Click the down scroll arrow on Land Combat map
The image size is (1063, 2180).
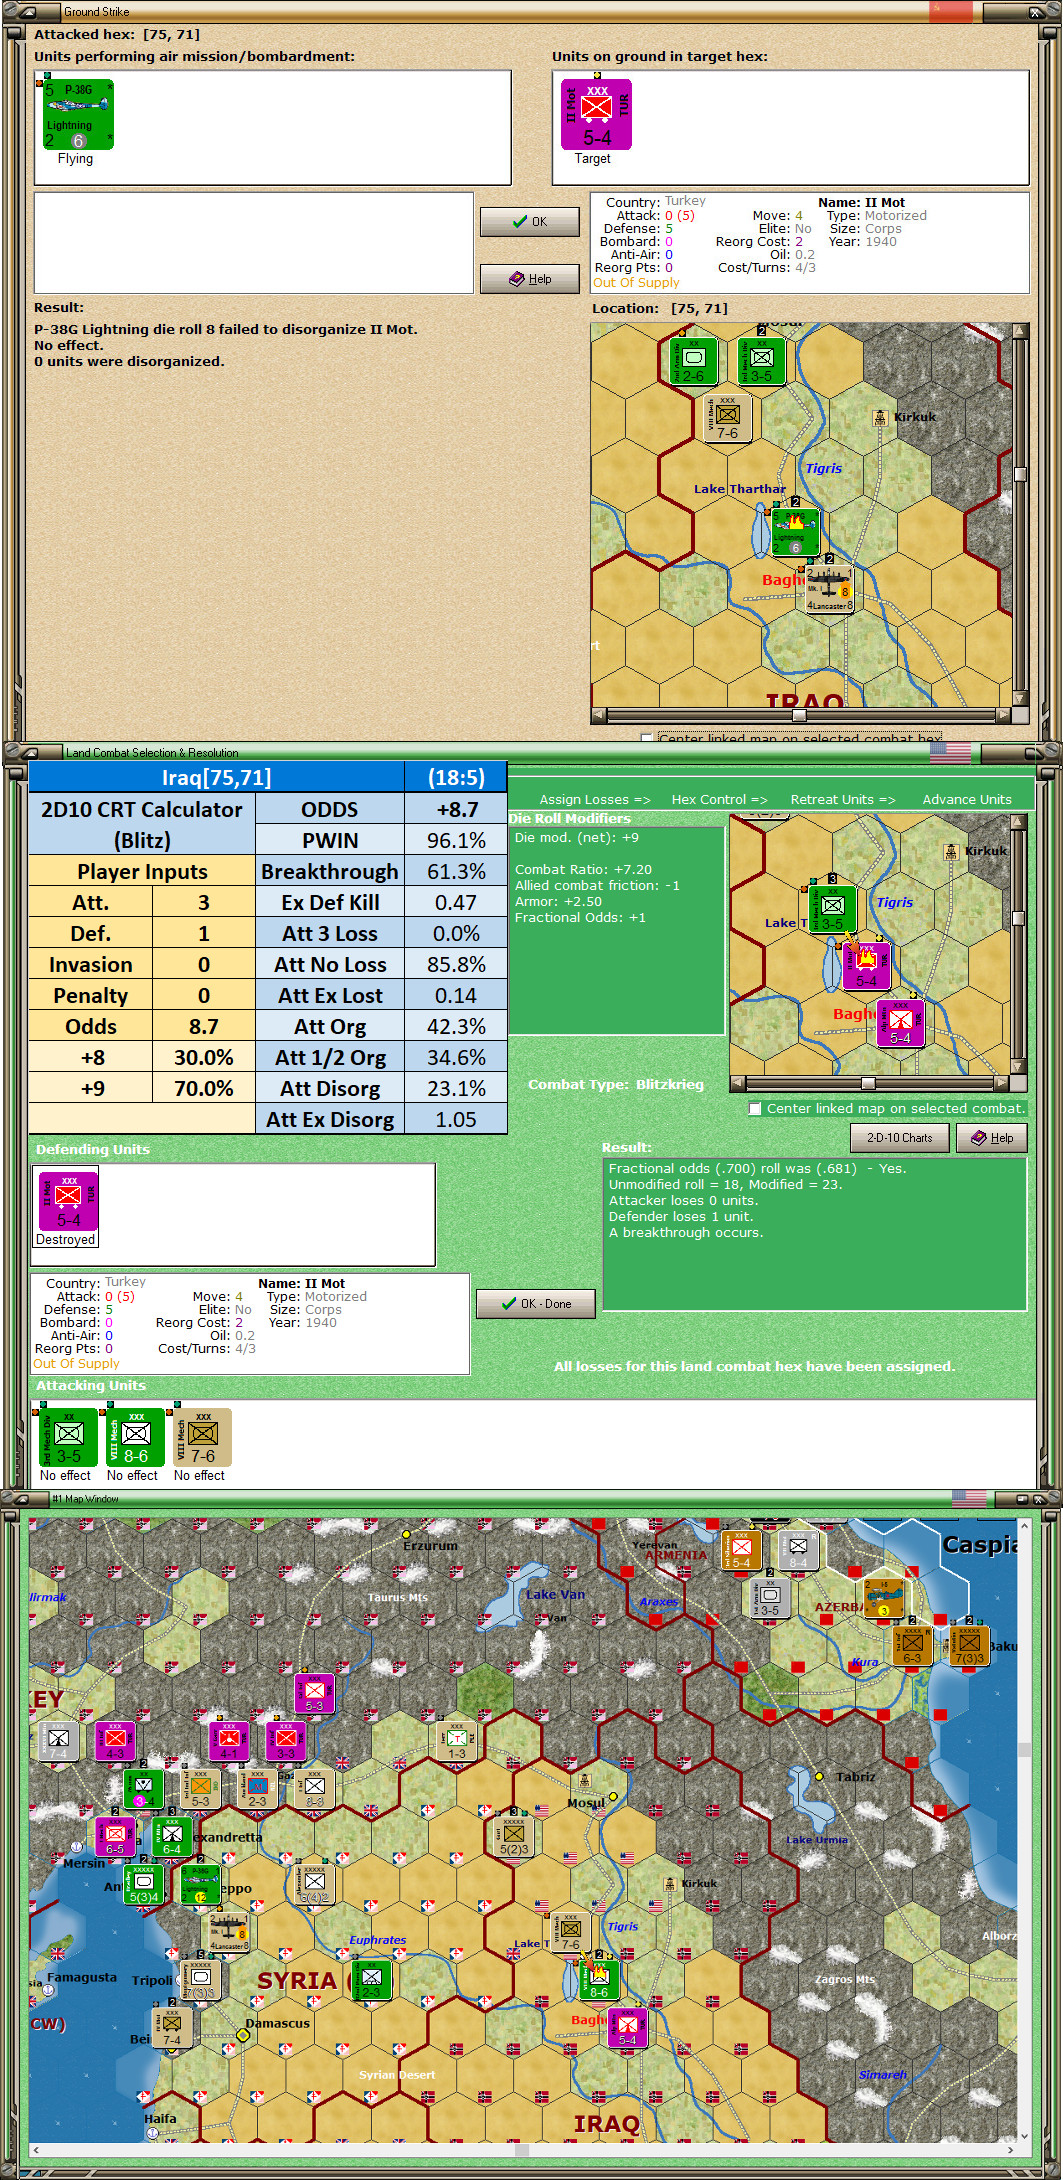pos(1019,1066)
